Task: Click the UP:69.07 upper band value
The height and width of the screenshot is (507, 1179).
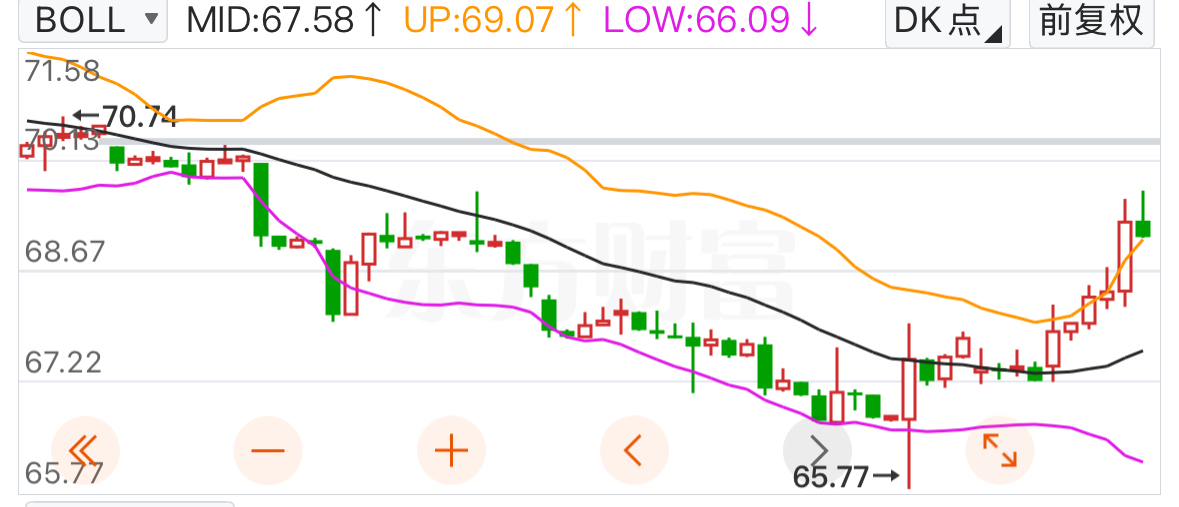Action: 495,20
